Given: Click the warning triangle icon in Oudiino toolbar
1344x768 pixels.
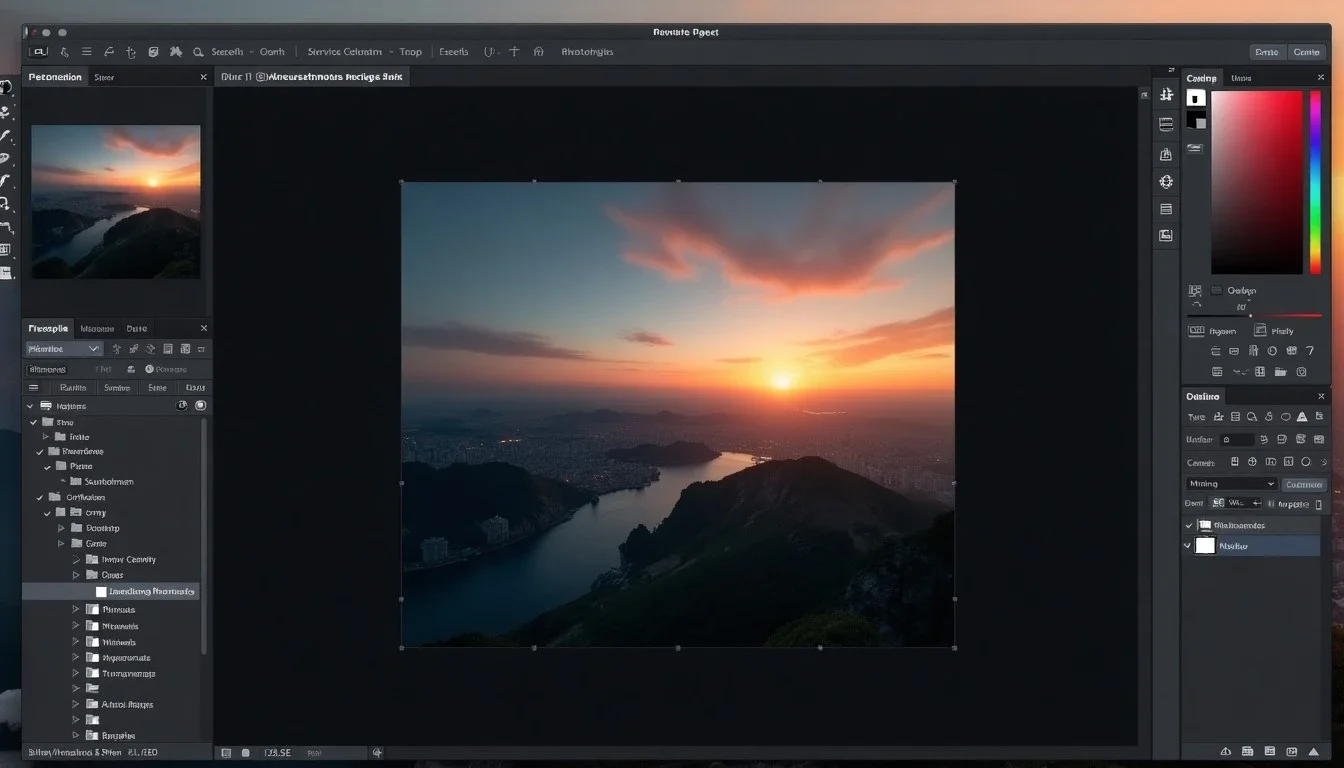Looking at the screenshot, I should [1301, 416].
